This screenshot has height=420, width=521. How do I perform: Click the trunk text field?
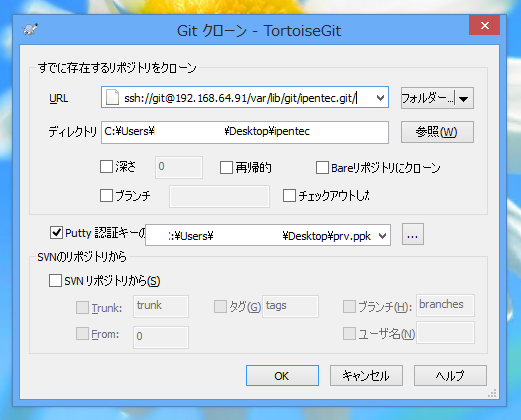[161, 306]
